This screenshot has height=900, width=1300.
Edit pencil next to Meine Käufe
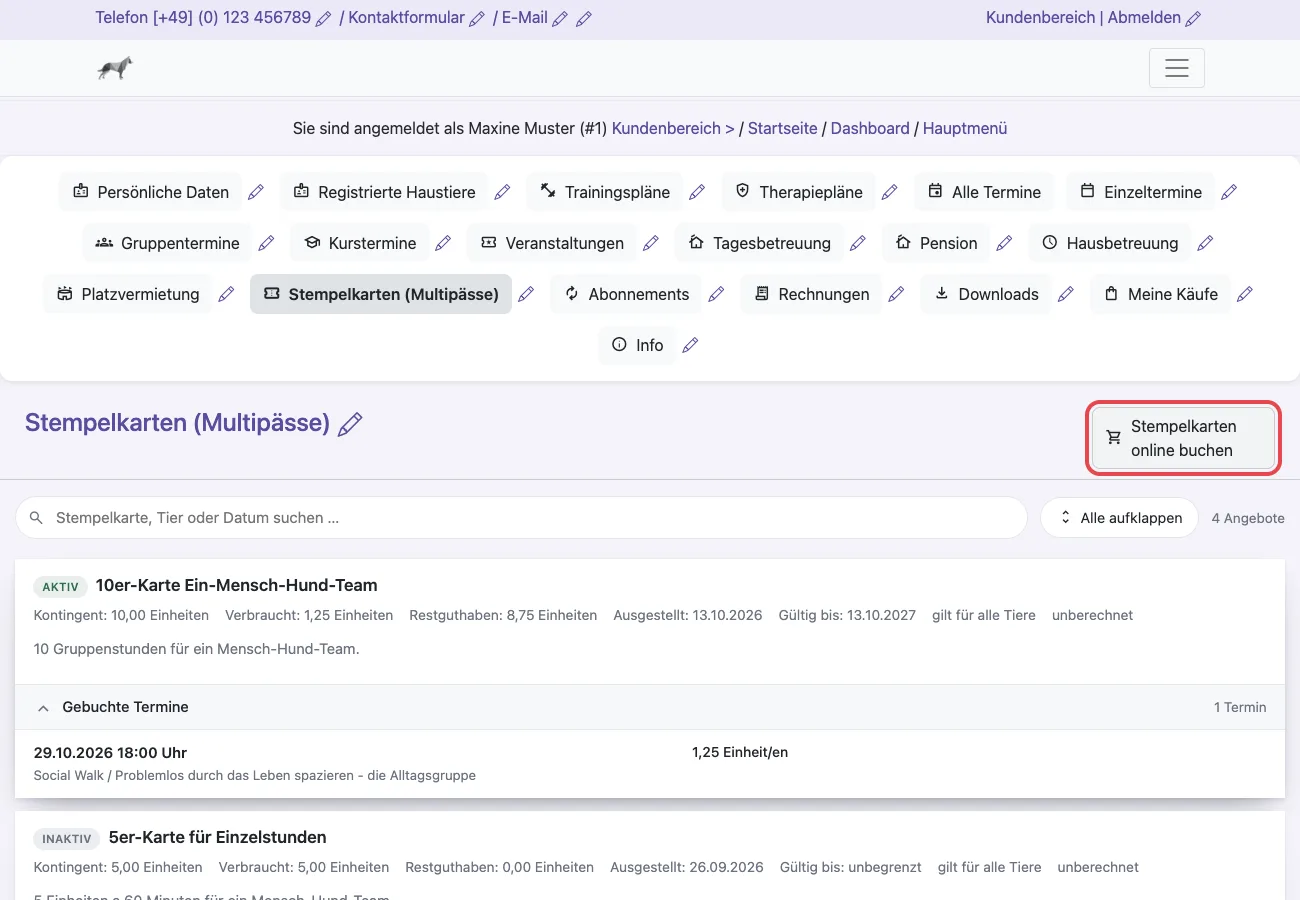[1245, 294]
